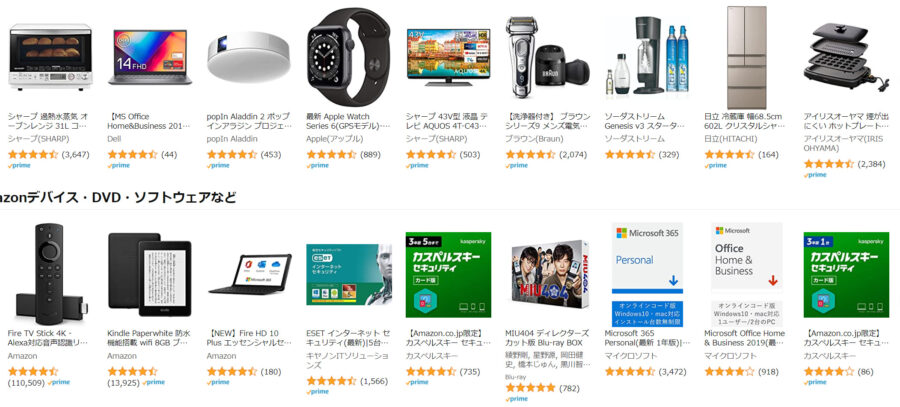900x407 pixels.
Task: Click the Microsoft Office Home & Business 2019 link
Action: pyautogui.click(x=744, y=338)
